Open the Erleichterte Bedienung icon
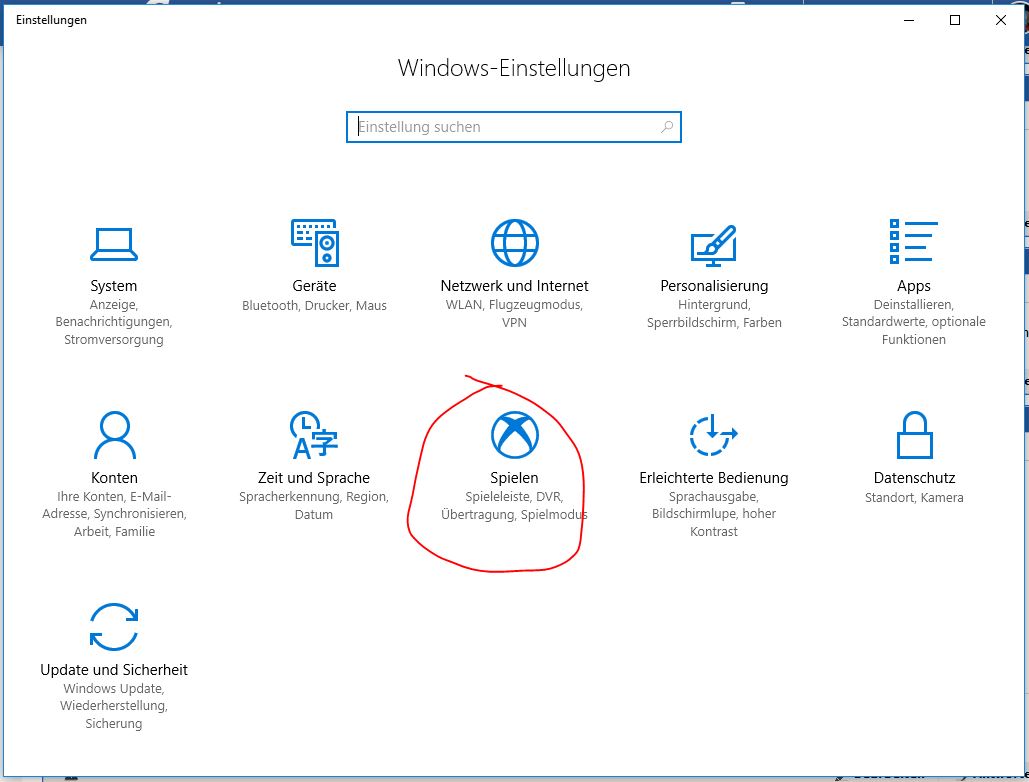 pos(713,435)
